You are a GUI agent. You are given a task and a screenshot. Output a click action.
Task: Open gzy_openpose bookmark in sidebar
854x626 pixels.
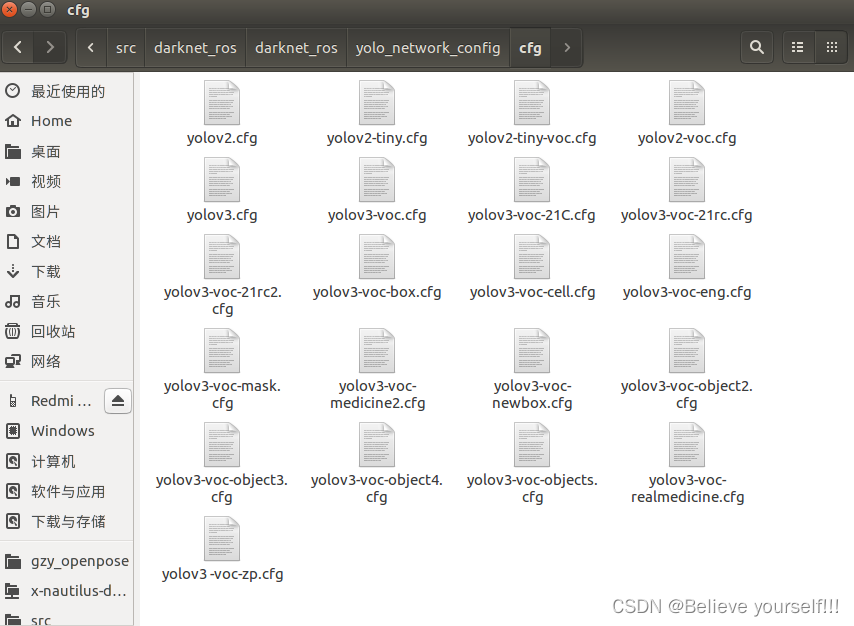(66, 561)
